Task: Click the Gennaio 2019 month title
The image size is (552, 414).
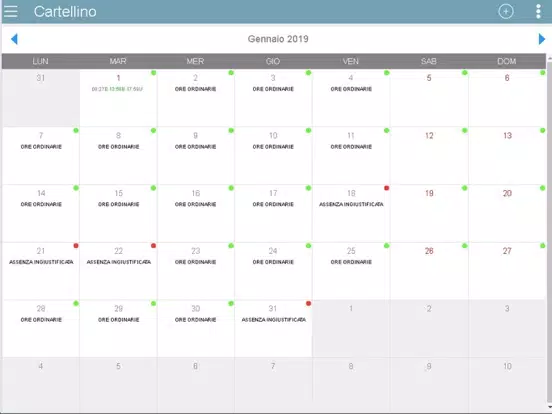Action: 278,39
